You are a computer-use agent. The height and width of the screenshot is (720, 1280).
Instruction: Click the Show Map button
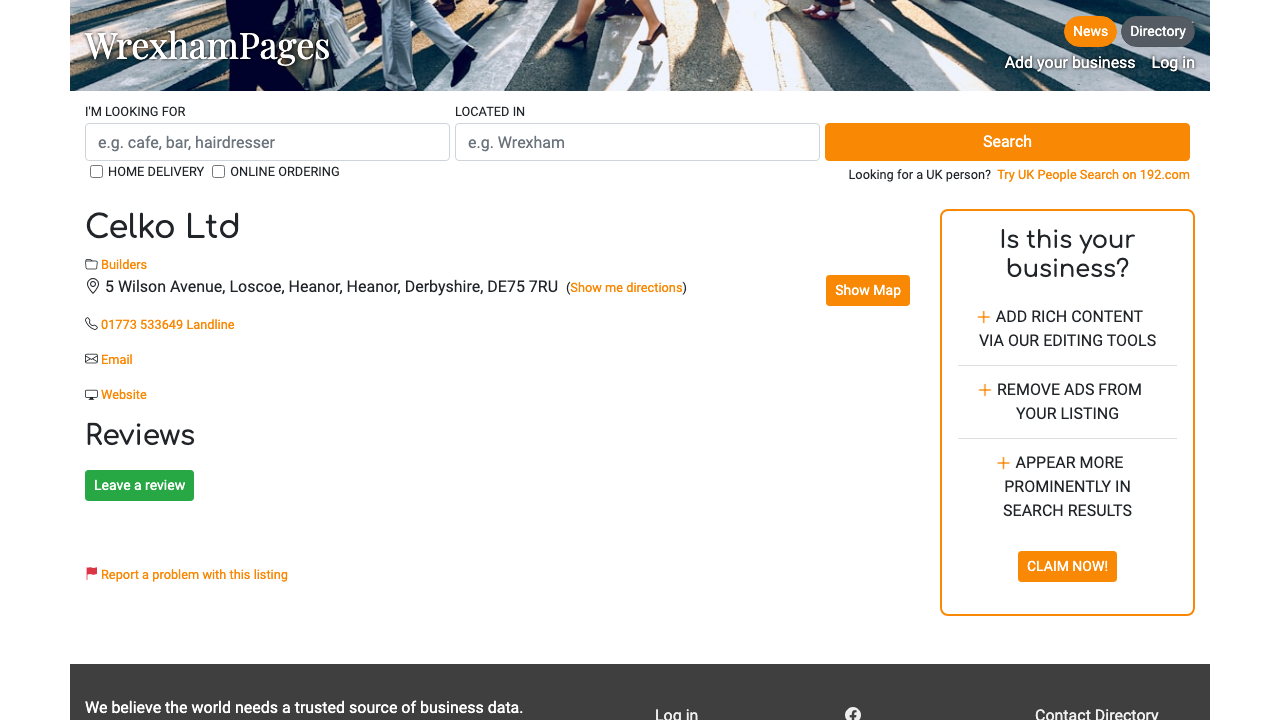tap(867, 290)
